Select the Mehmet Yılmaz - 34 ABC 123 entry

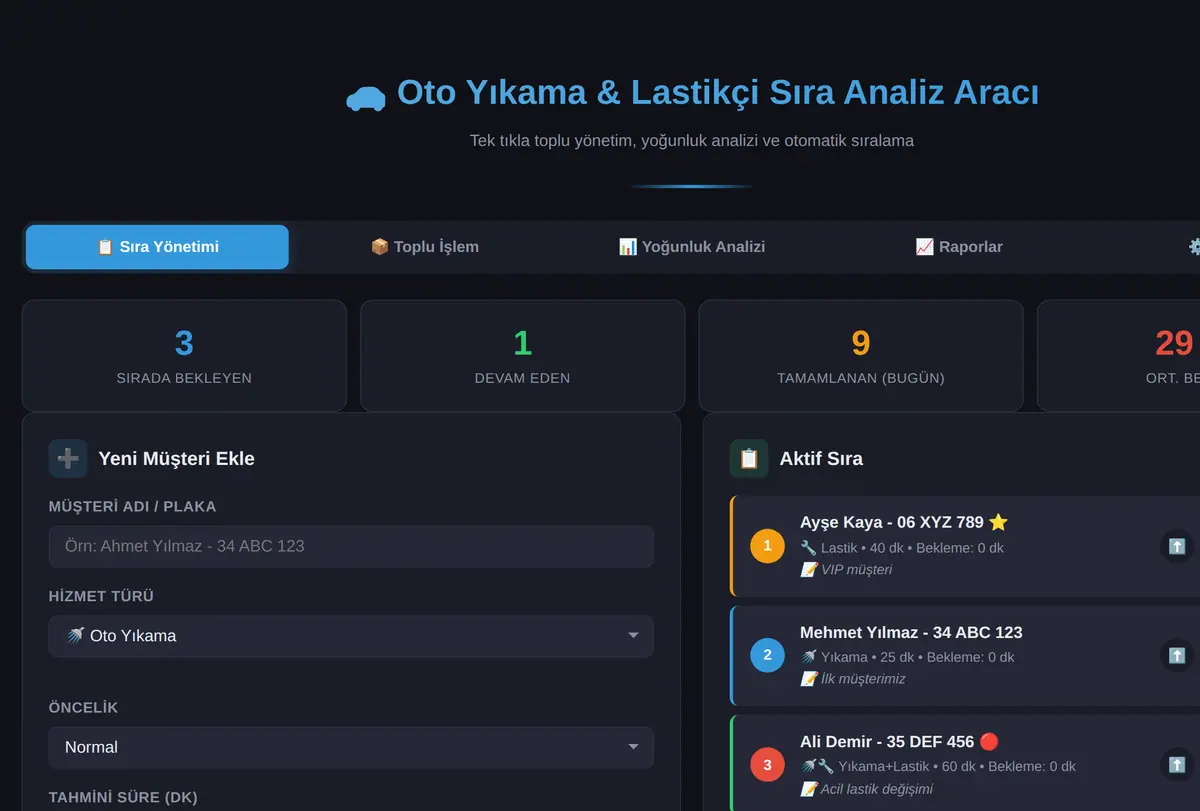coord(965,656)
